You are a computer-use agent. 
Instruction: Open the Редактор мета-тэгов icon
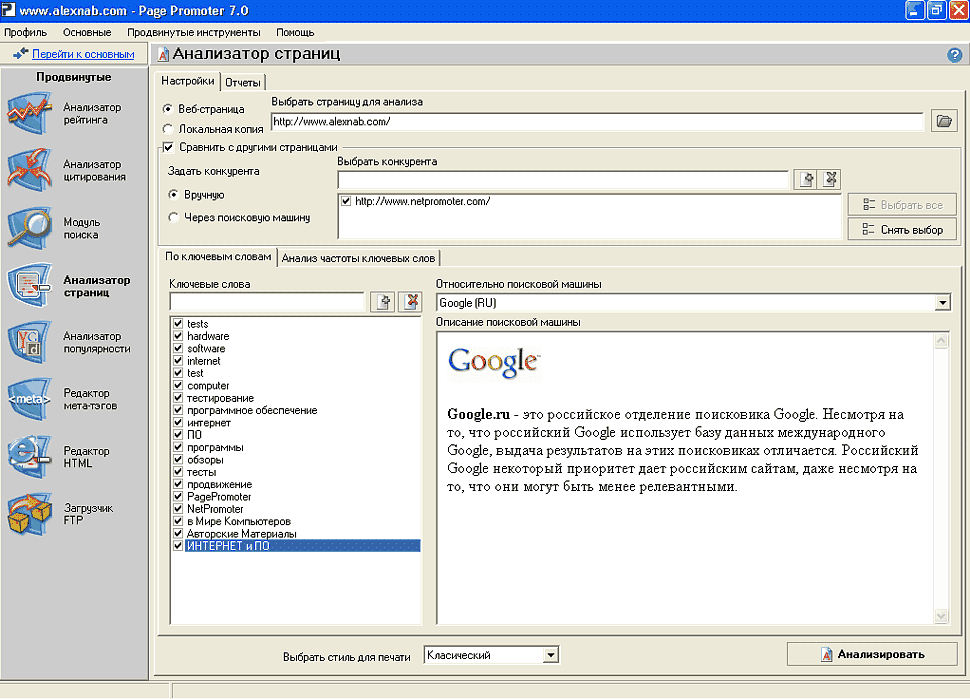pyautogui.click(x=29, y=399)
